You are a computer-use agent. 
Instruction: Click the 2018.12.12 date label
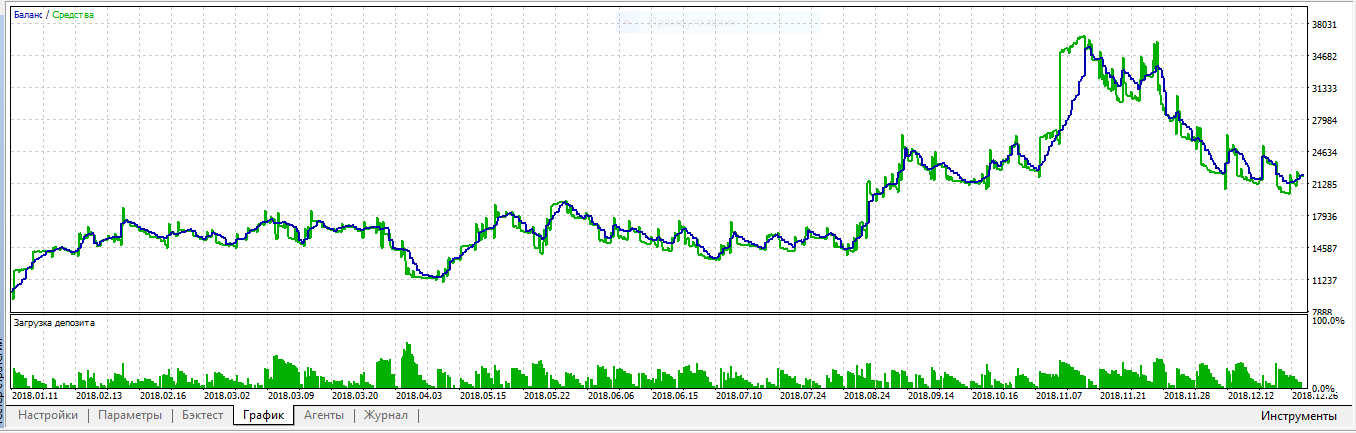click(1250, 396)
